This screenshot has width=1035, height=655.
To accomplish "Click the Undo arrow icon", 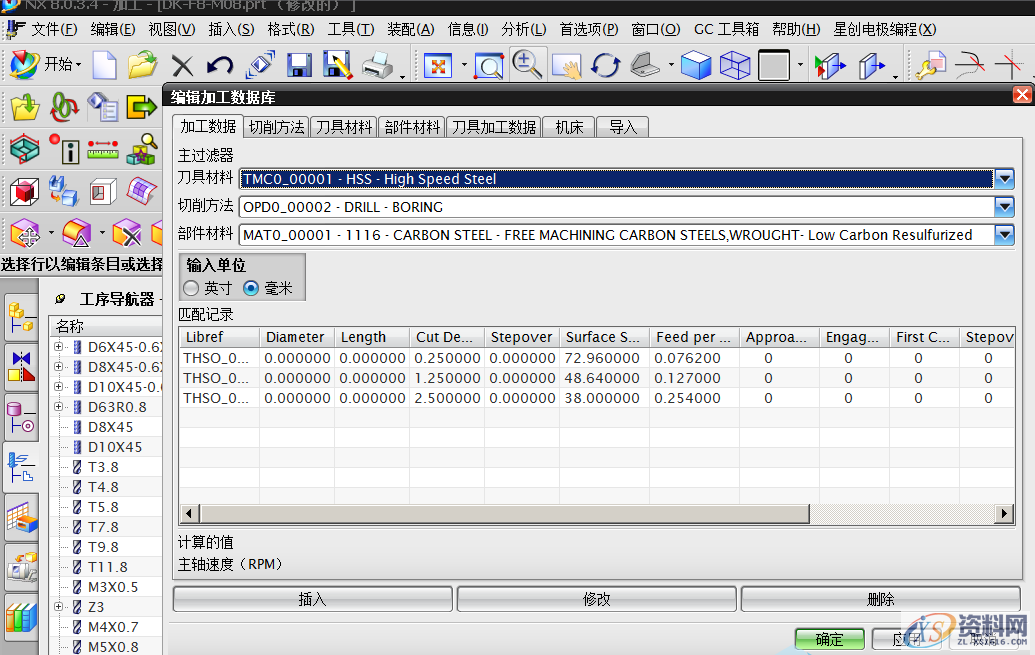I will pos(219,66).
